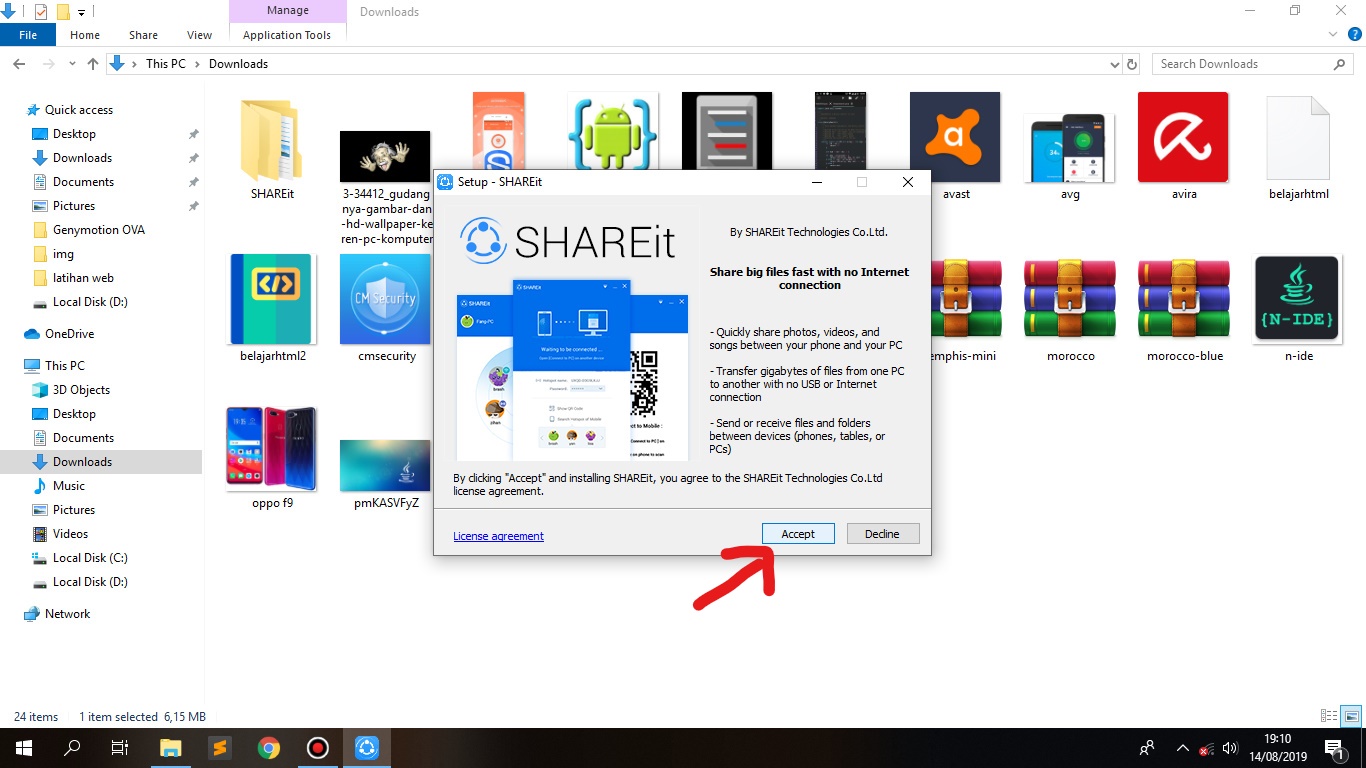Select the avast file icon
Viewport: 1366px width, 768px height.
click(x=955, y=137)
